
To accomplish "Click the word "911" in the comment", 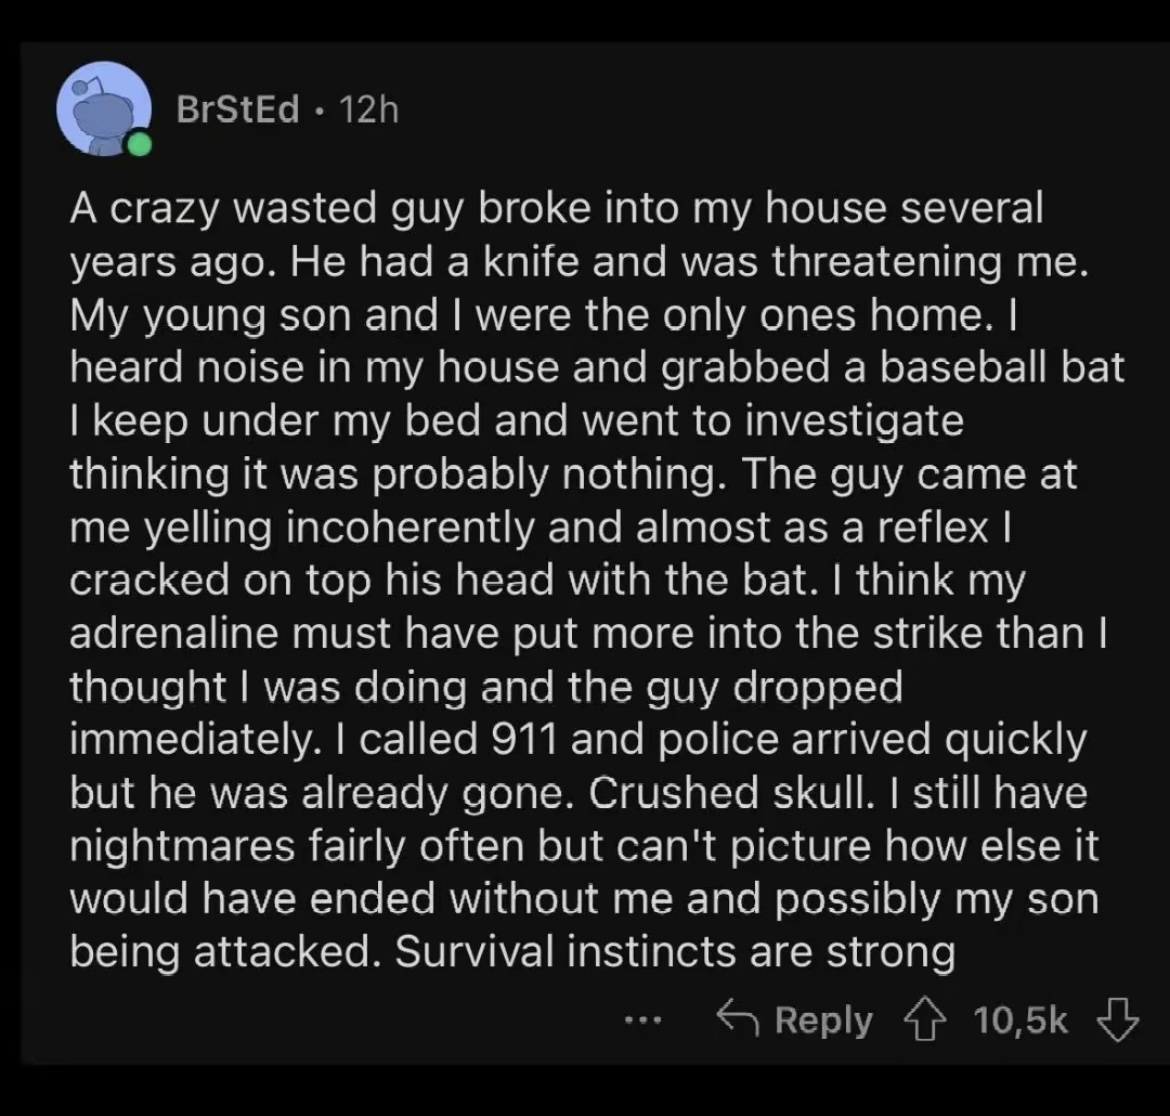I will [525, 739].
